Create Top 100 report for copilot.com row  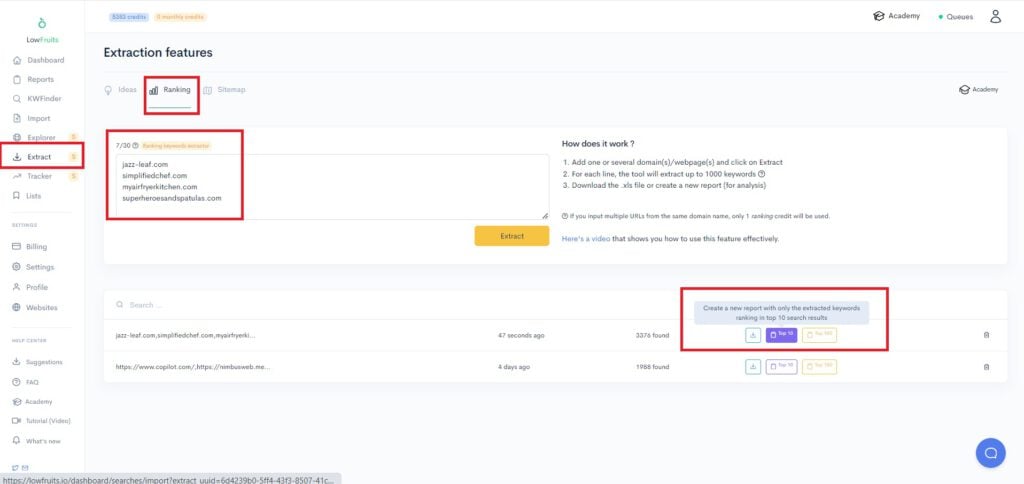[819, 367]
